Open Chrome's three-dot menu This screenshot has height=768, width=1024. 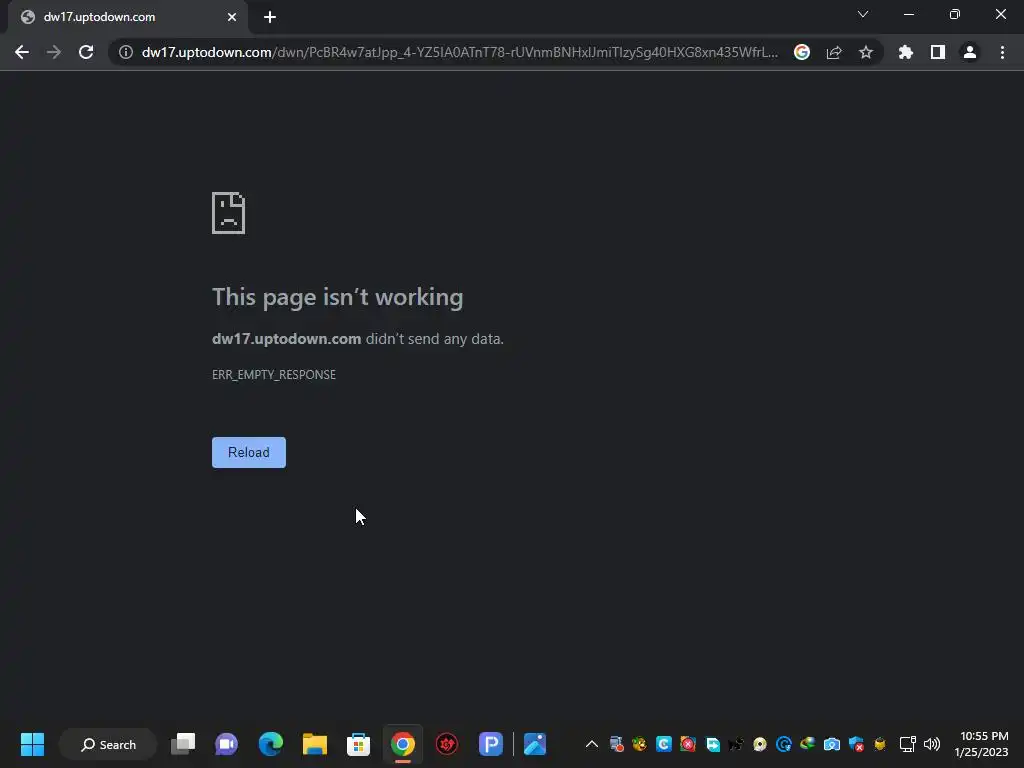[x=1002, y=52]
